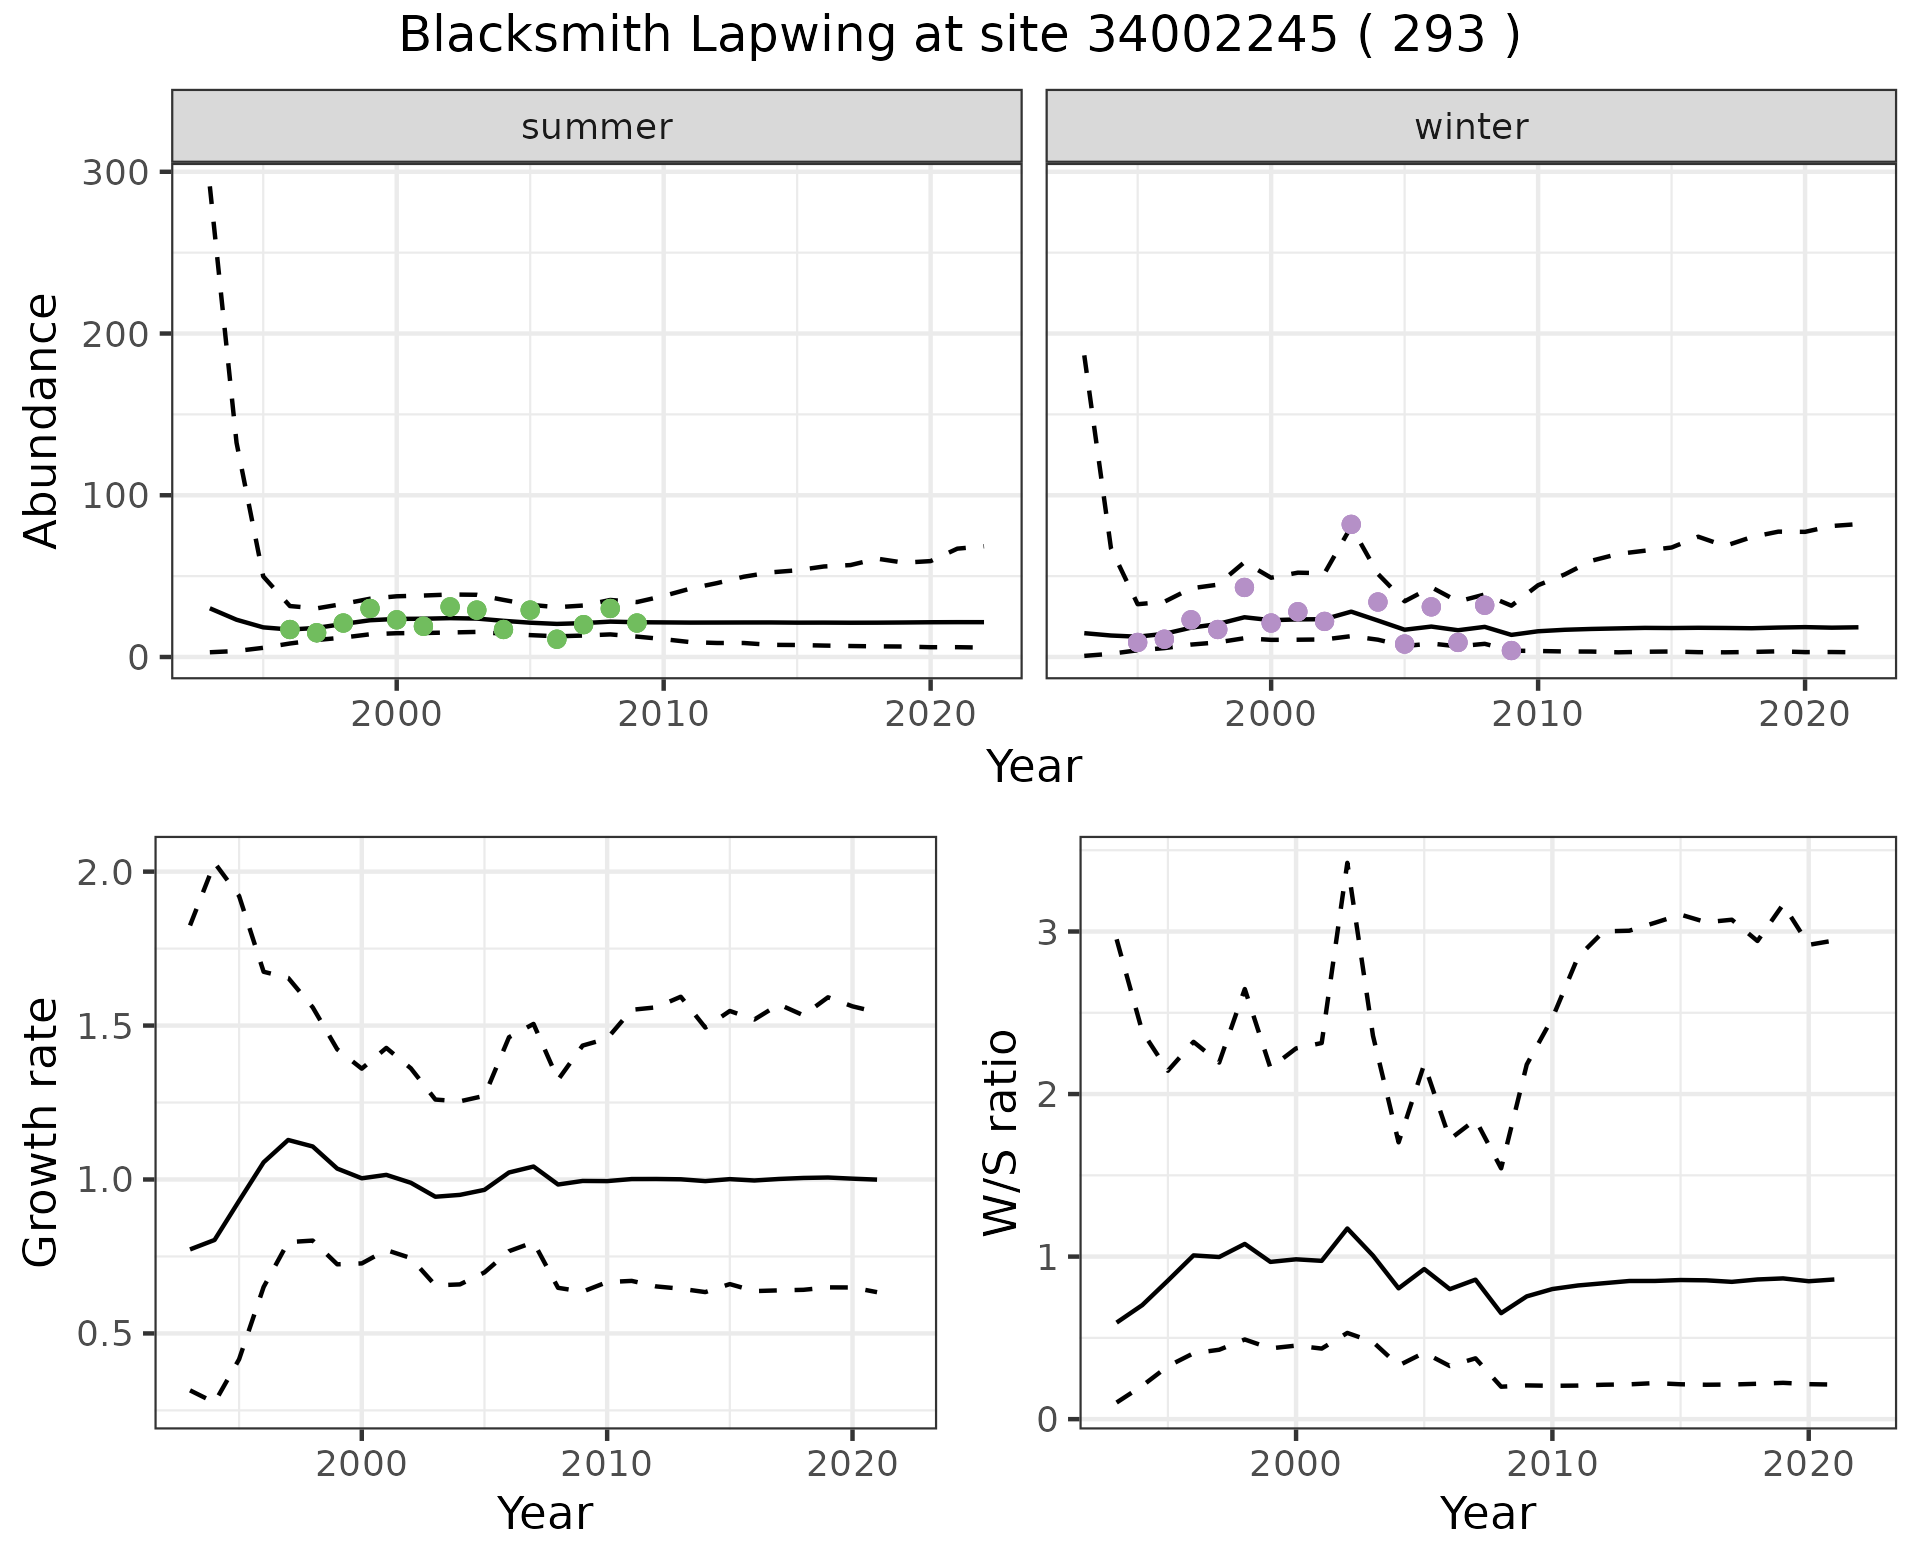
Task: Click the 2010 tick under the summer panel
Action: tap(663, 714)
